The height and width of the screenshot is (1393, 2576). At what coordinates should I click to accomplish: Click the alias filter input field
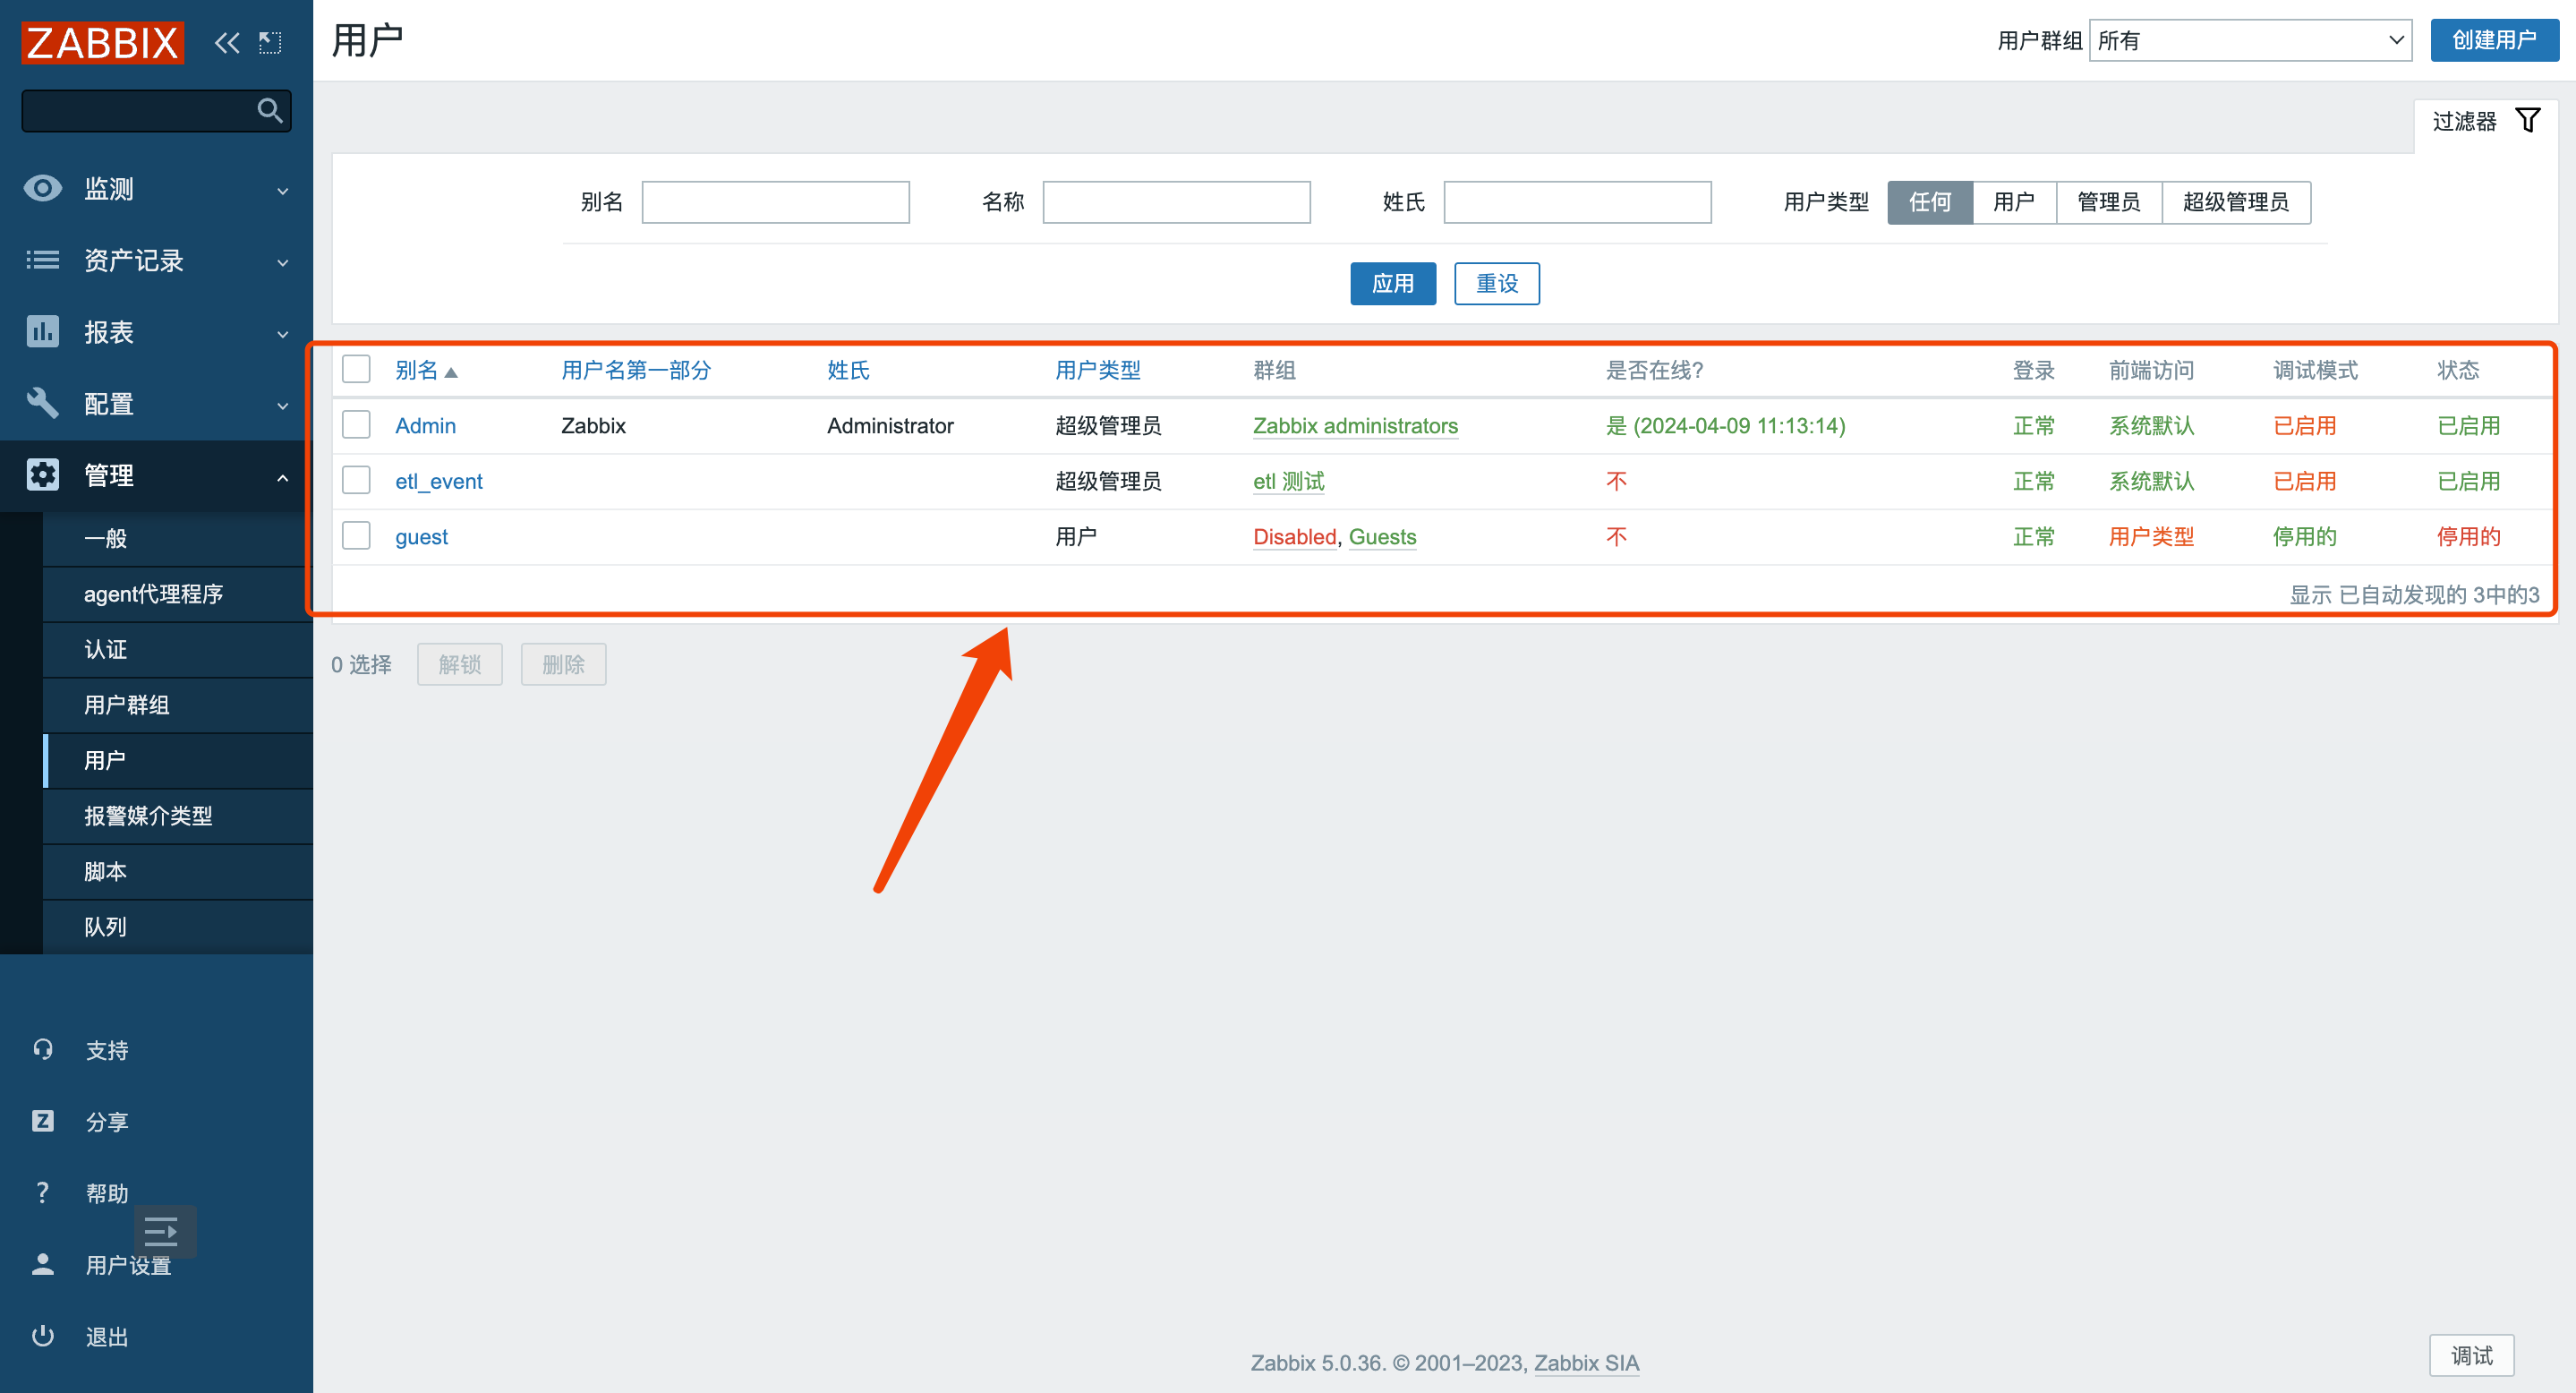775,202
